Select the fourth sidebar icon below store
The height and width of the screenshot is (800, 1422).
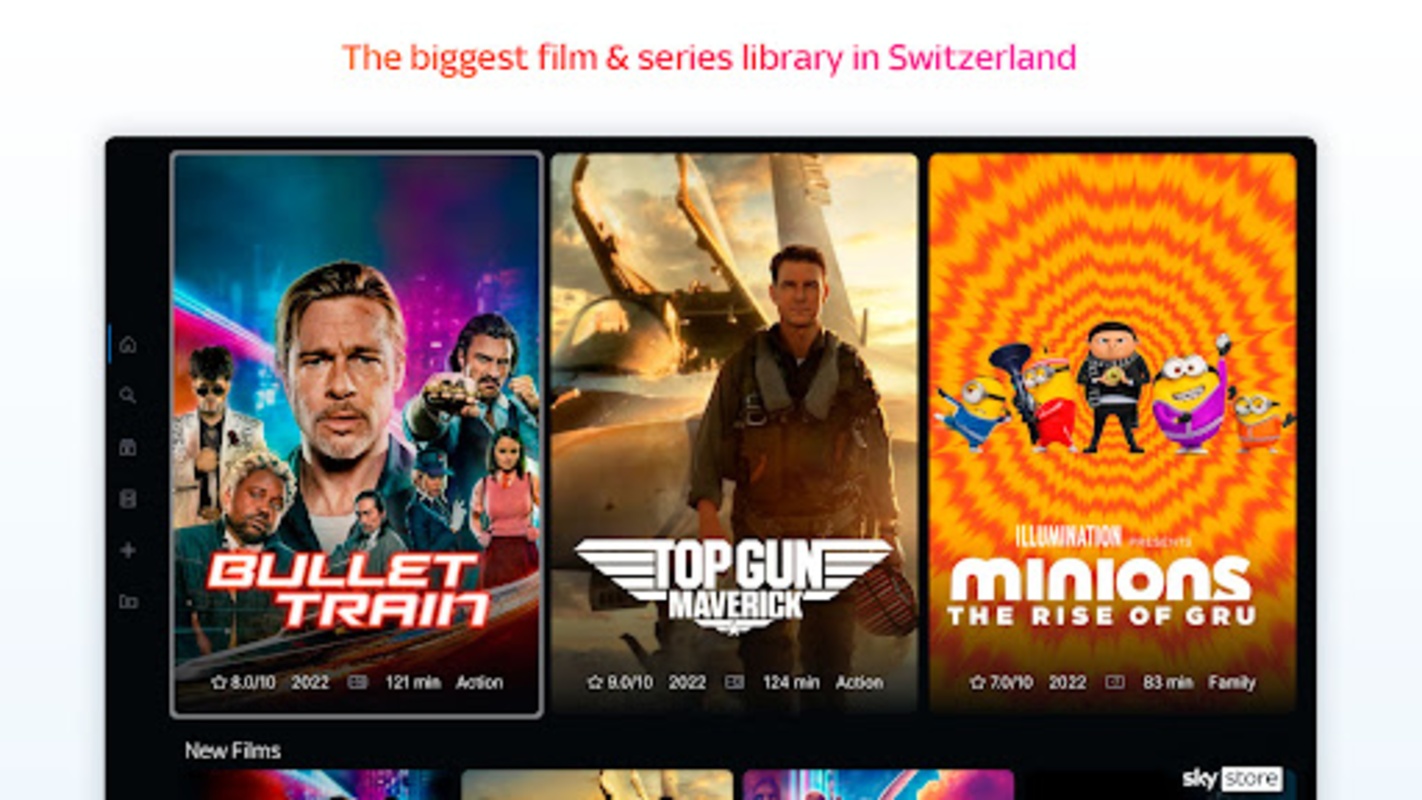(x=128, y=498)
